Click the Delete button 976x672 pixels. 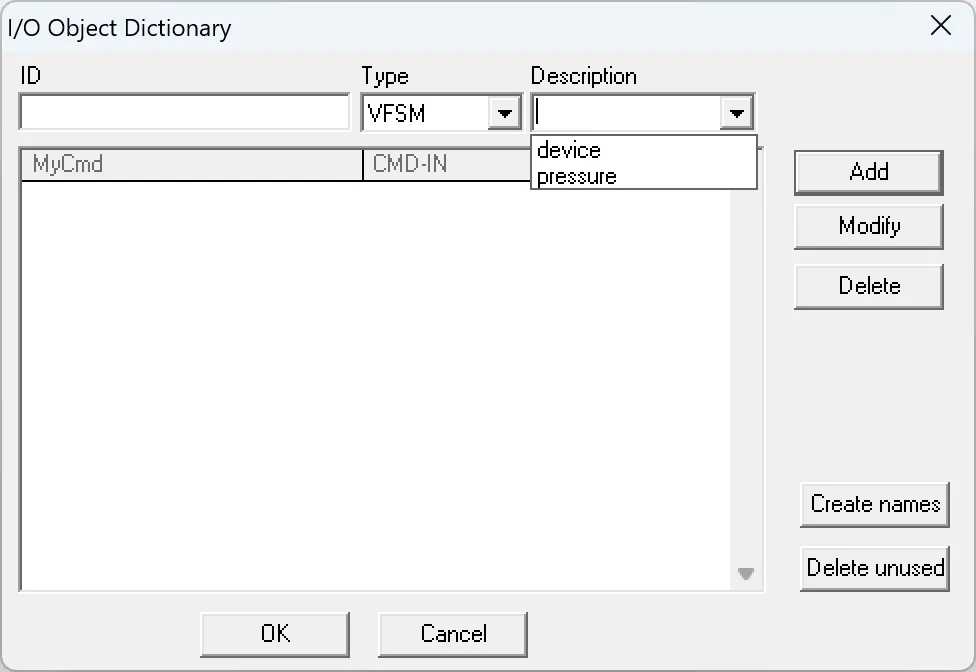pos(868,286)
